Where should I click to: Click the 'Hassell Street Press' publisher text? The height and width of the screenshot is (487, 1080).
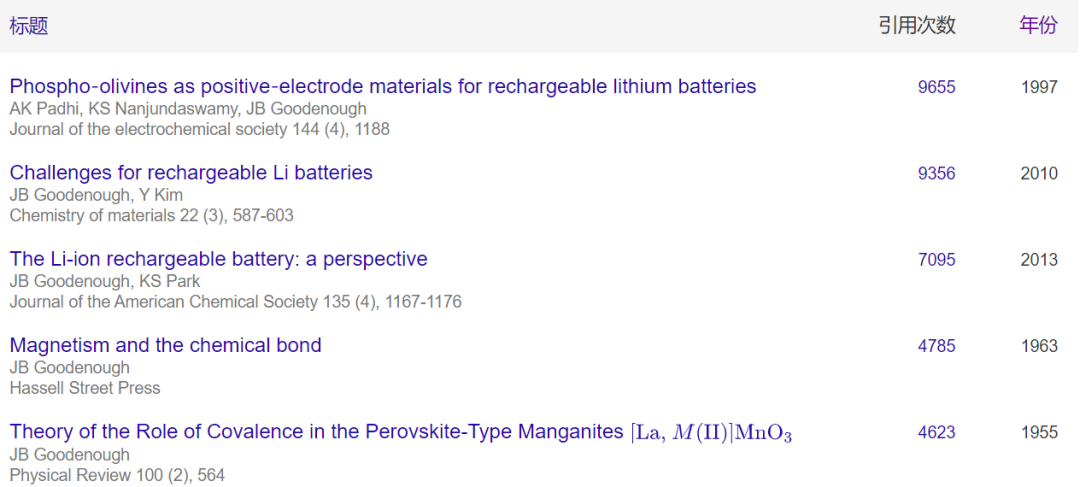85,388
